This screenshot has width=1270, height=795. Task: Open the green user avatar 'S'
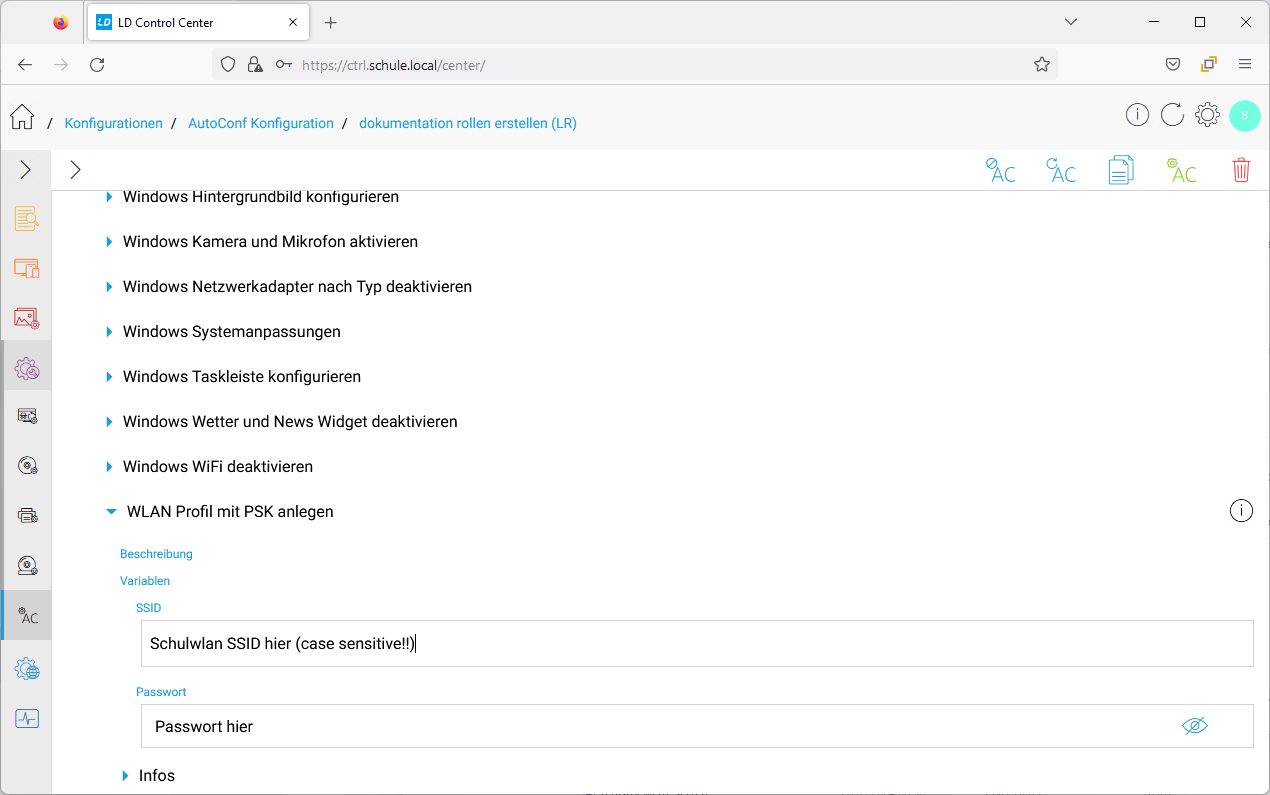click(1245, 115)
